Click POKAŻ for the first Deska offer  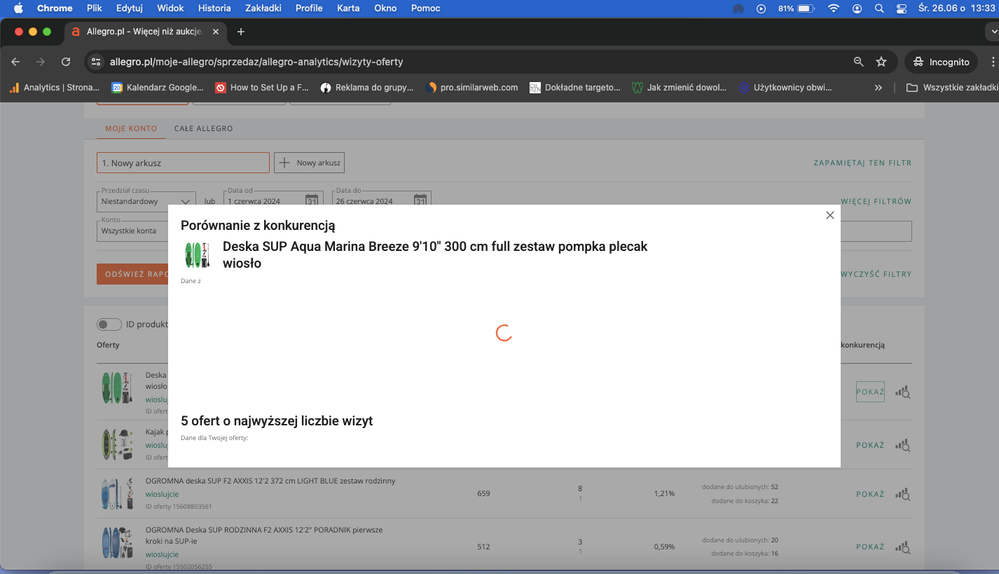point(870,392)
